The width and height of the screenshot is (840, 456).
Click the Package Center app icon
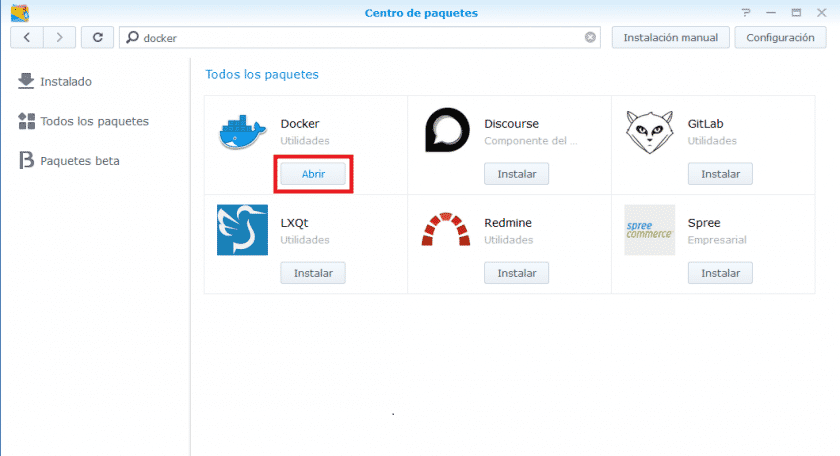pyautogui.click(x=20, y=13)
